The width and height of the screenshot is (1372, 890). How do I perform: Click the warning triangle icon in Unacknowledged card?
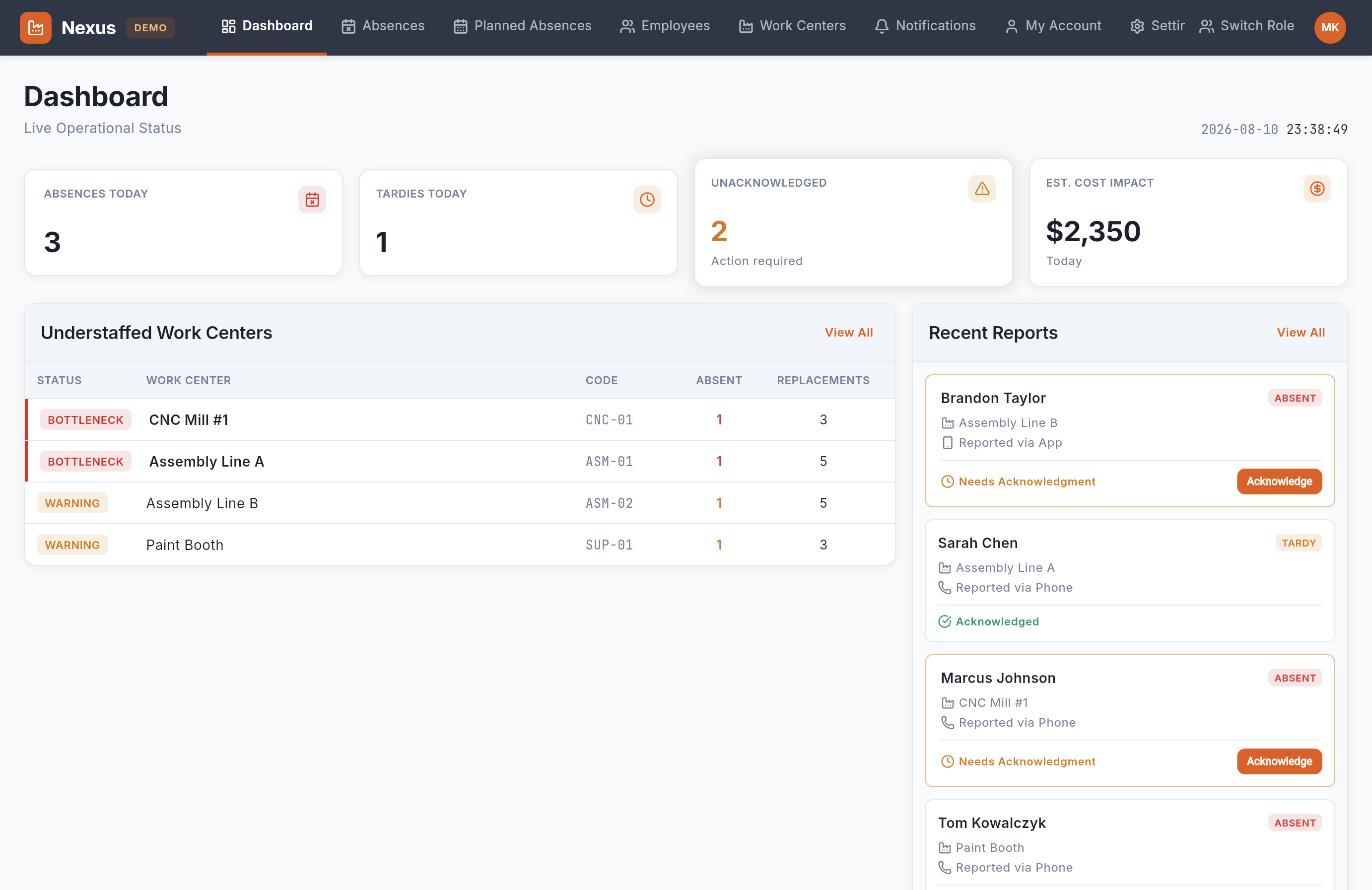982,188
